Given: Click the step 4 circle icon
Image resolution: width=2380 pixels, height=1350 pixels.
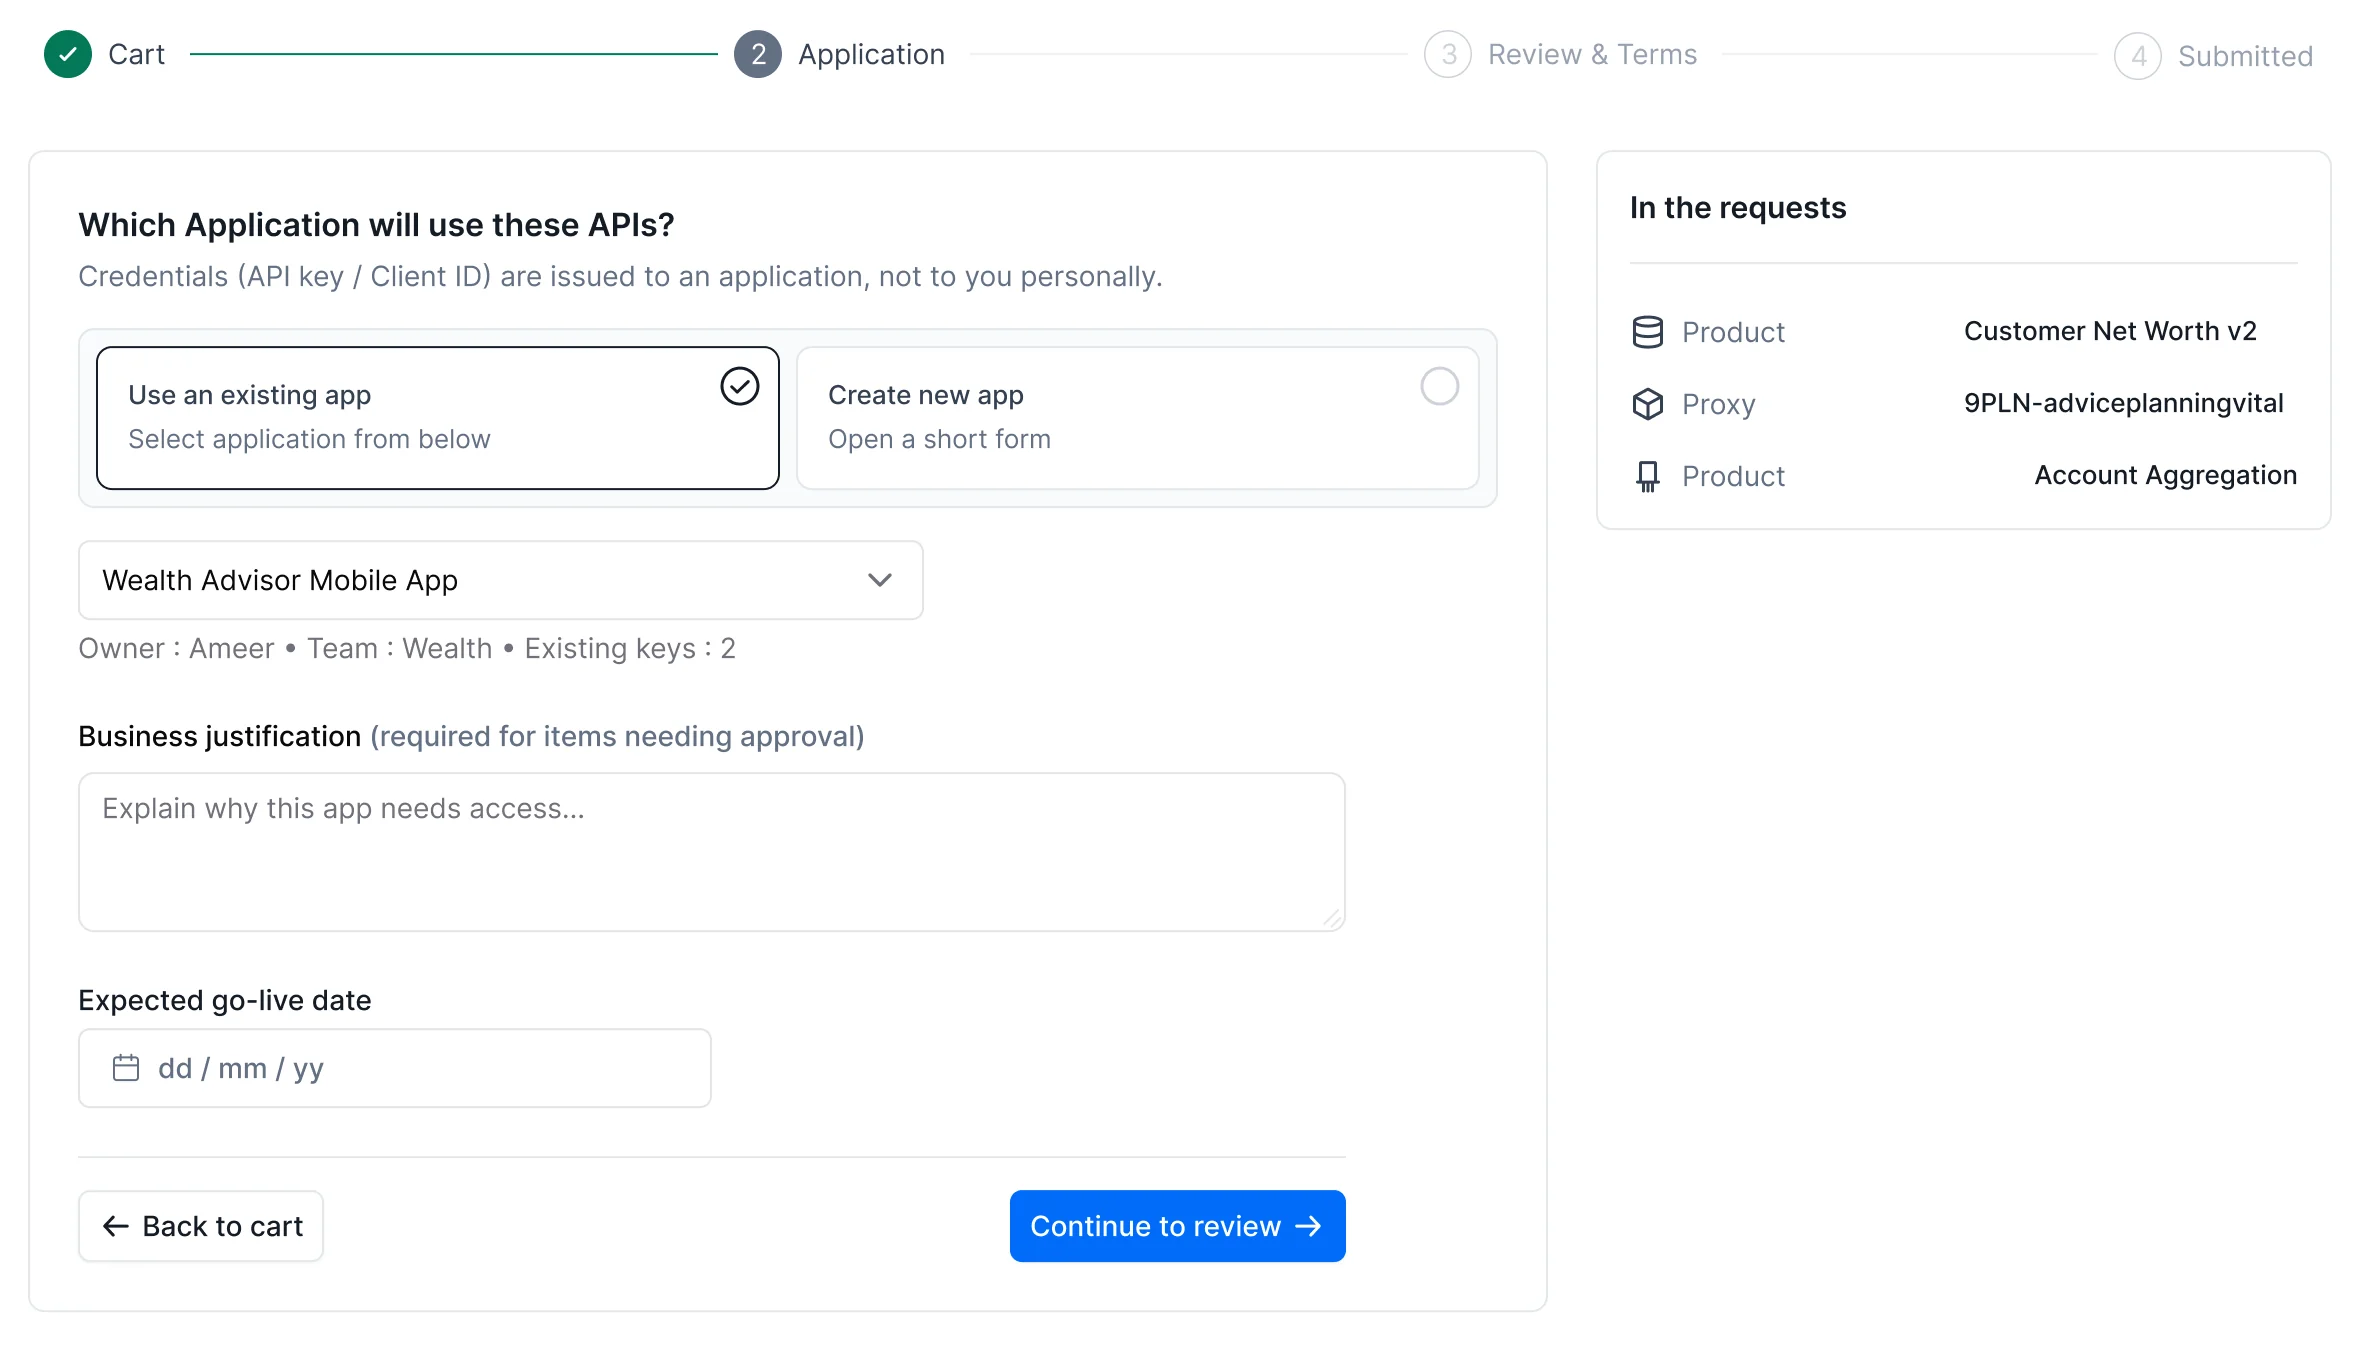Looking at the screenshot, I should pos(2138,56).
